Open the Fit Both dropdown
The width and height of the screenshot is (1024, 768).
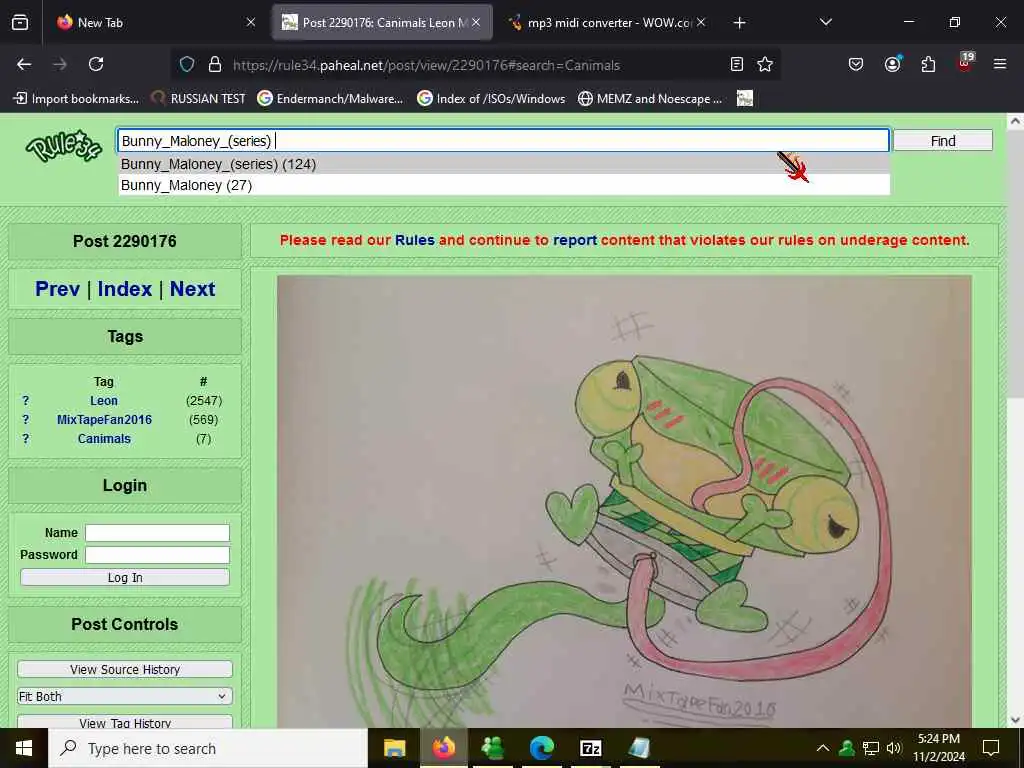125,696
